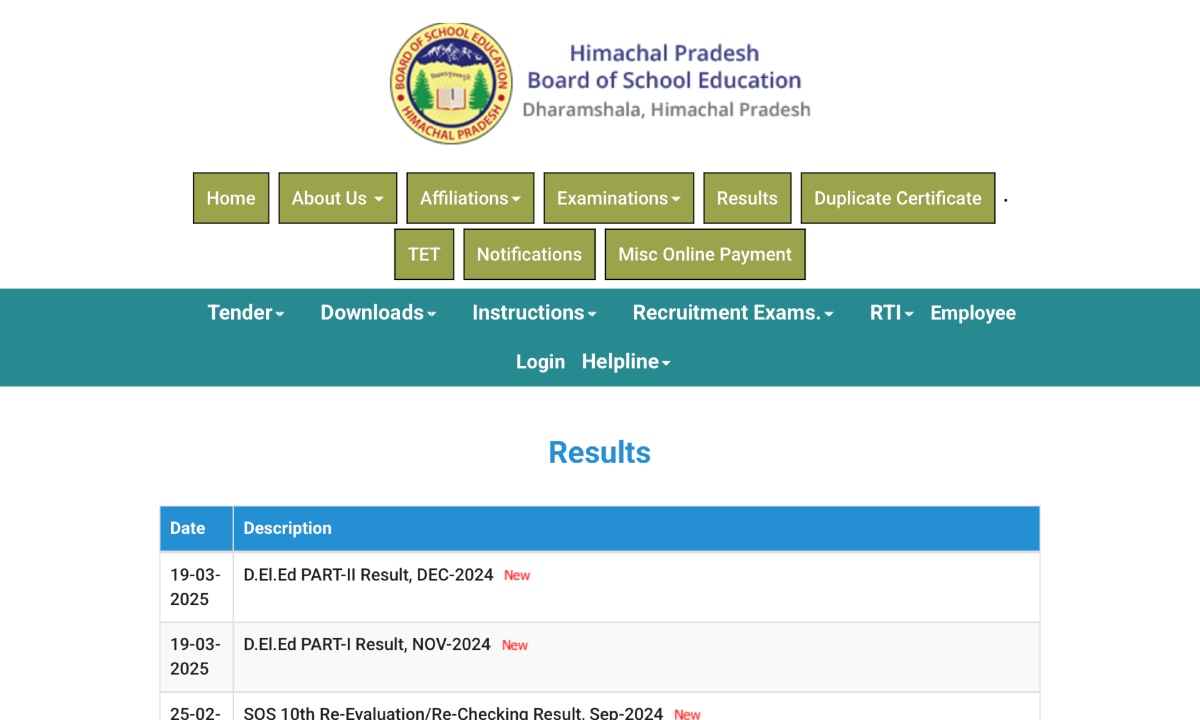The height and width of the screenshot is (720, 1200).
Task: Open the TET section
Action: pyautogui.click(x=424, y=254)
